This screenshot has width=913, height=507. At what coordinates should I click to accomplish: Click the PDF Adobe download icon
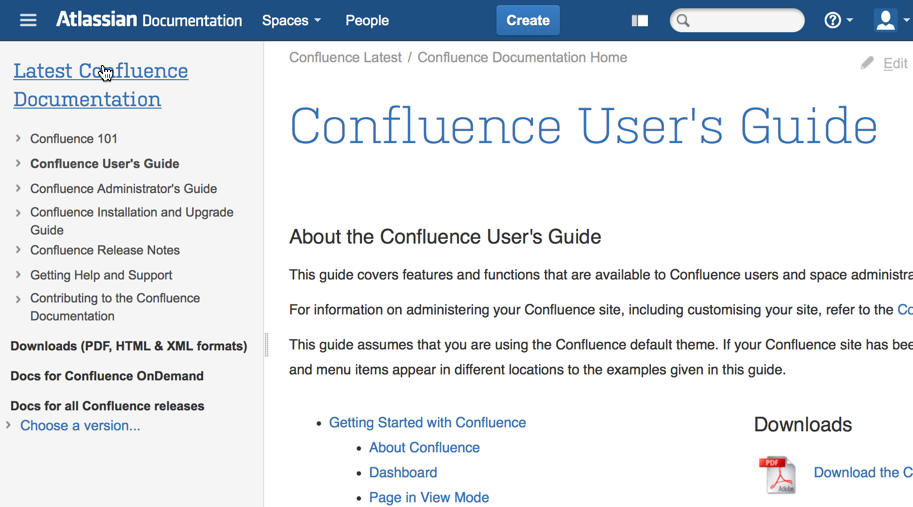(777, 474)
